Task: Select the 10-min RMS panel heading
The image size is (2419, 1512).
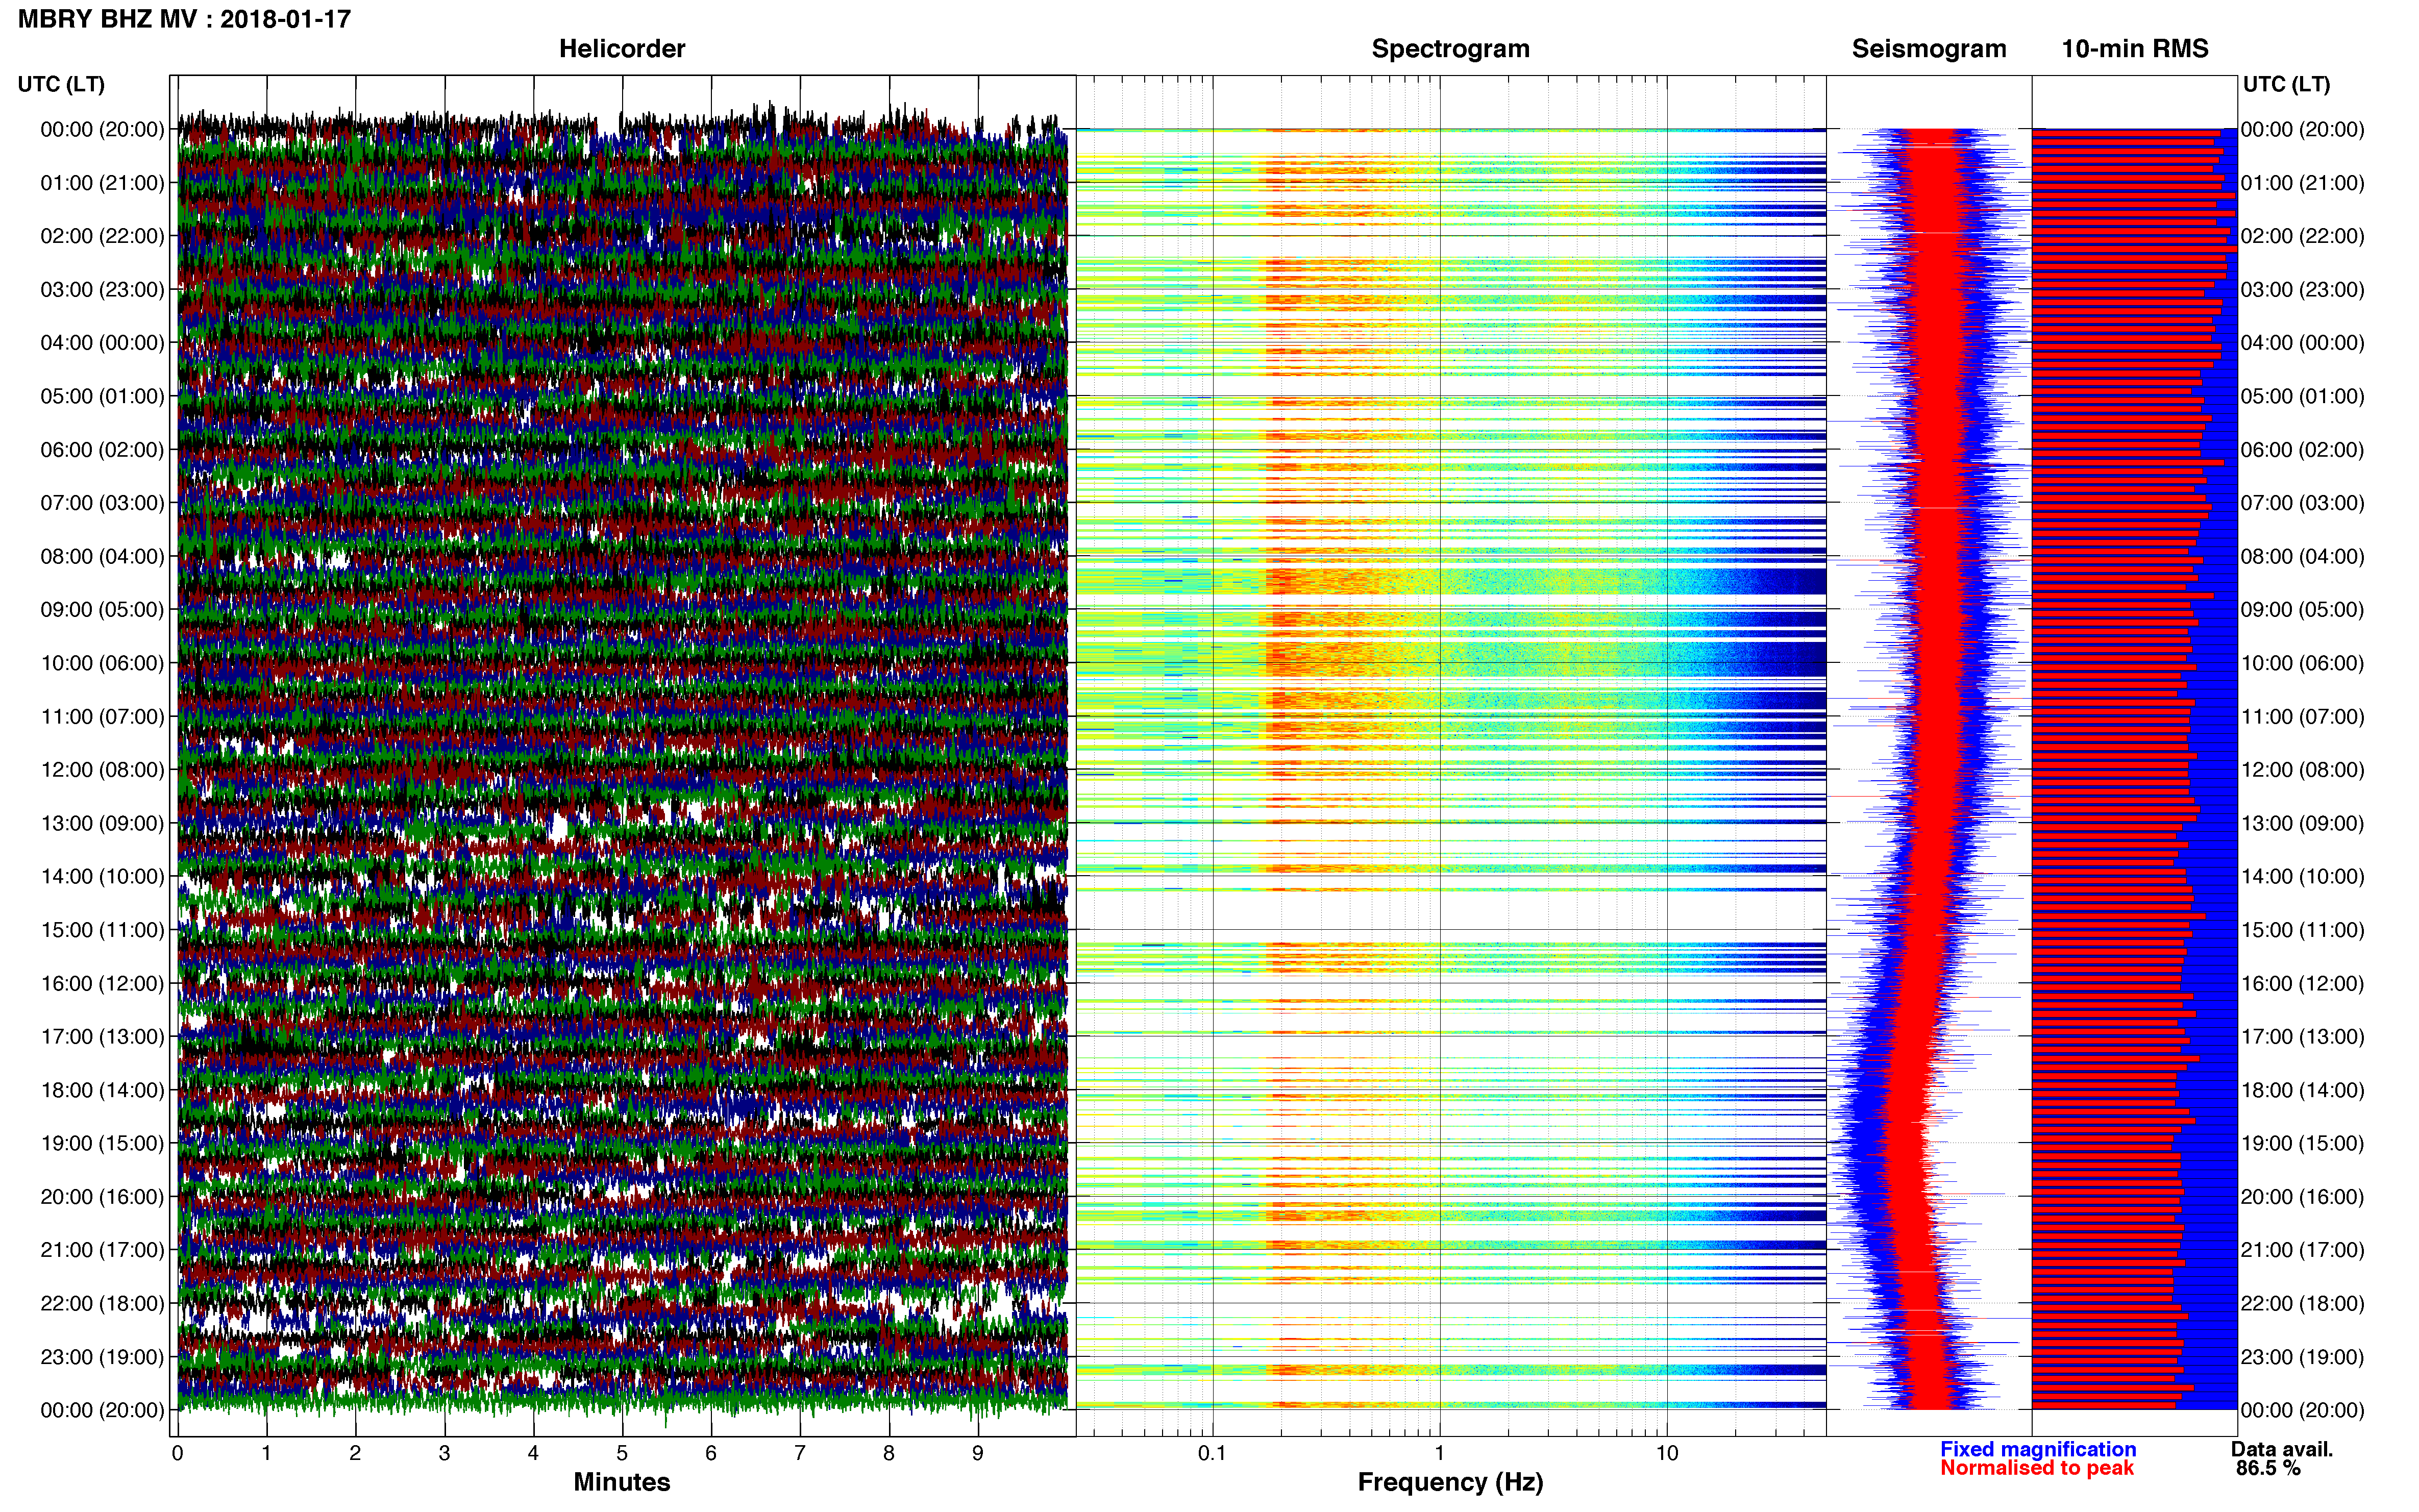Action: click(x=2135, y=49)
